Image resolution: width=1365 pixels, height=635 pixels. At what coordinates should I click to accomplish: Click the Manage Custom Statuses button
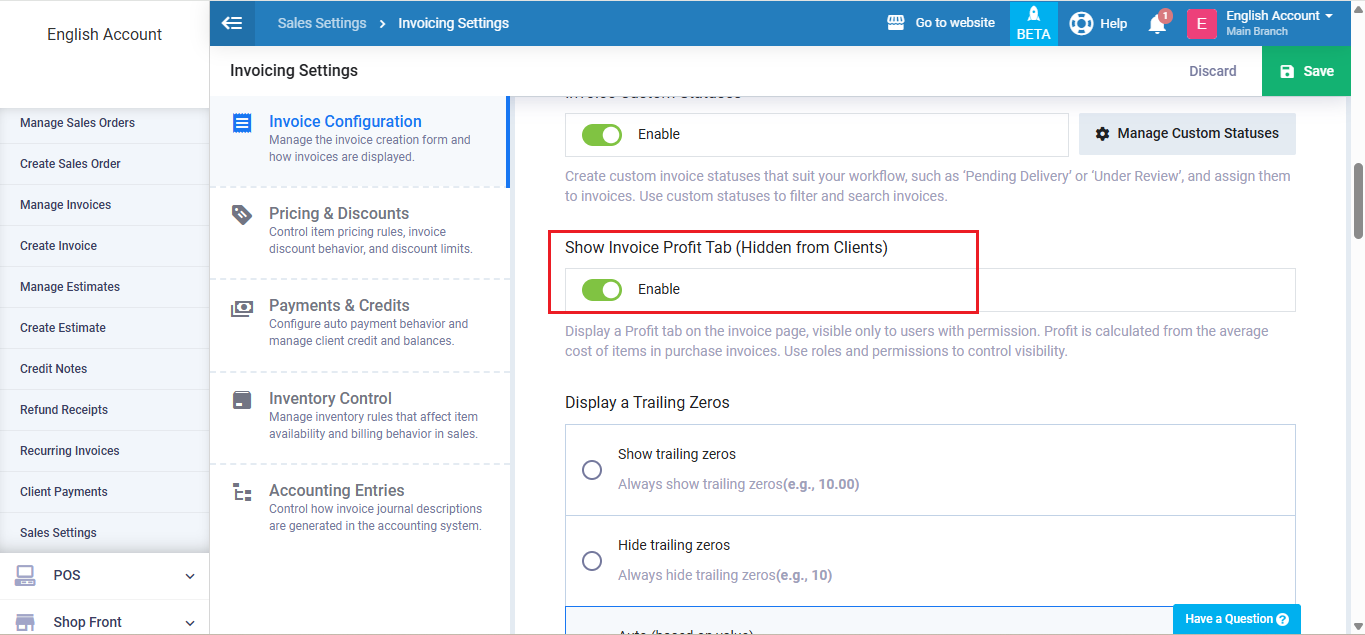[x=1187, y=134]
